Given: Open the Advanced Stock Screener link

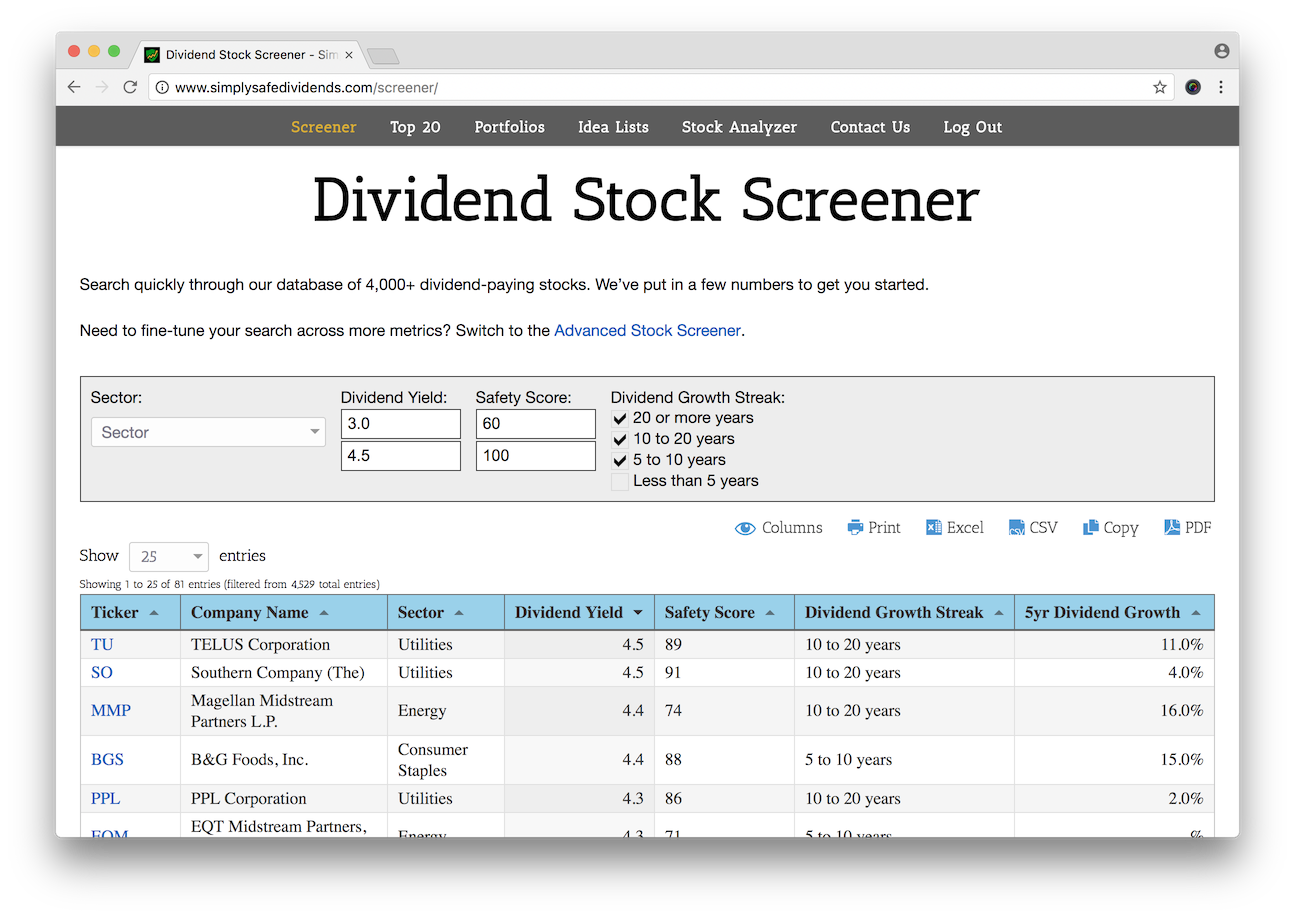Looking at the screenshot, I should click(x=647, y=330).
